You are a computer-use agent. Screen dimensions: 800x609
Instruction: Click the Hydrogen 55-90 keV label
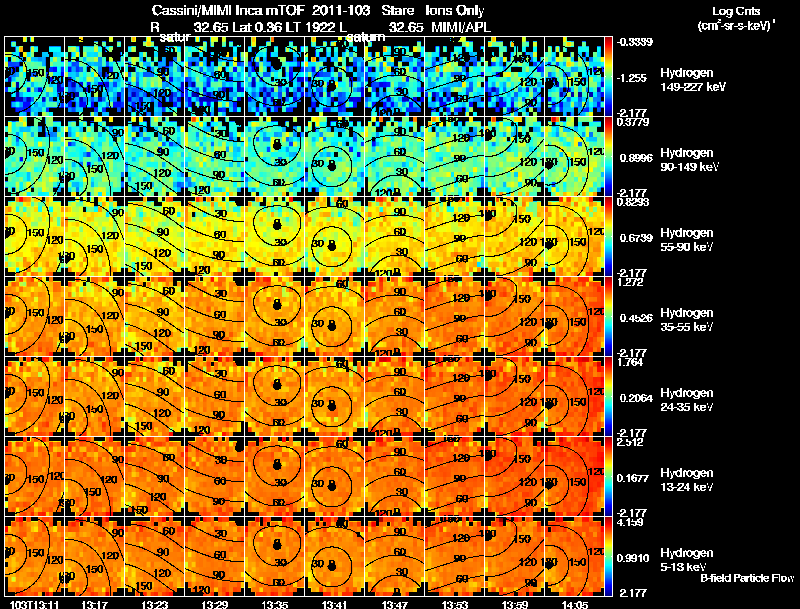click(x=687, y=240)
